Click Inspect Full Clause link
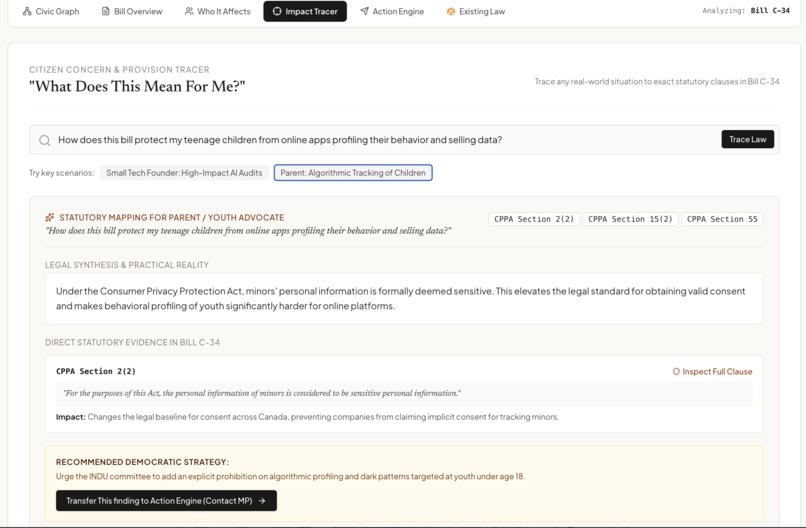806x528 pixels. tap(712, 372)
